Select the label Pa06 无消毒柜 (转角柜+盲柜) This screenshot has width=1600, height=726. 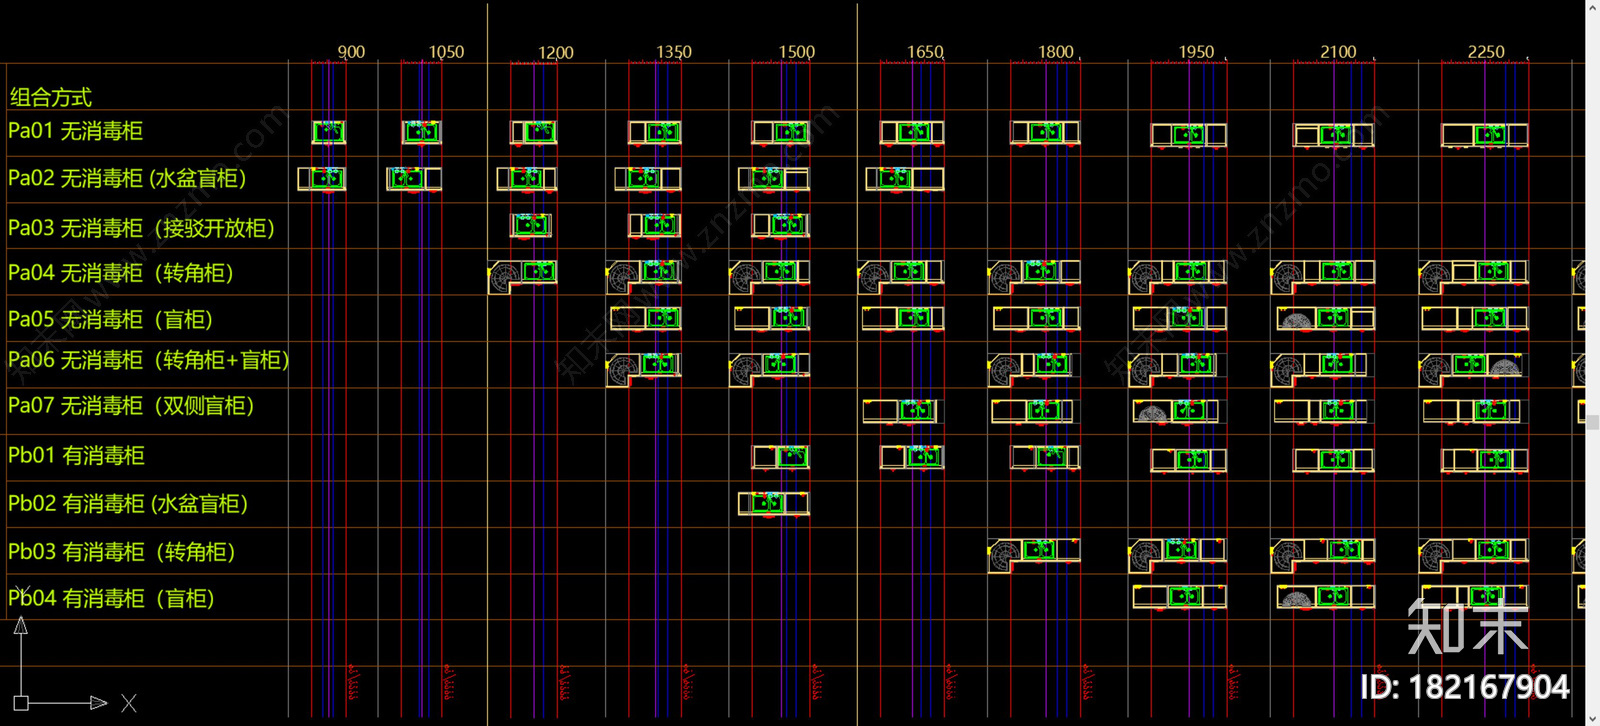[x=149, y=360]
